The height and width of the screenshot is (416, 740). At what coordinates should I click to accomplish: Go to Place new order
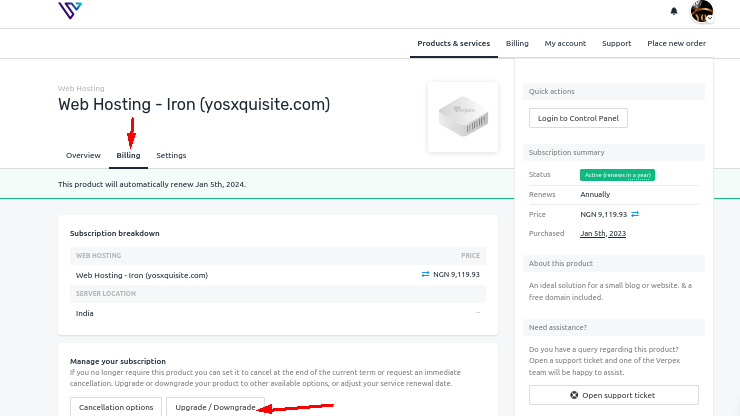pyautogui.click(x=676, y=43)
